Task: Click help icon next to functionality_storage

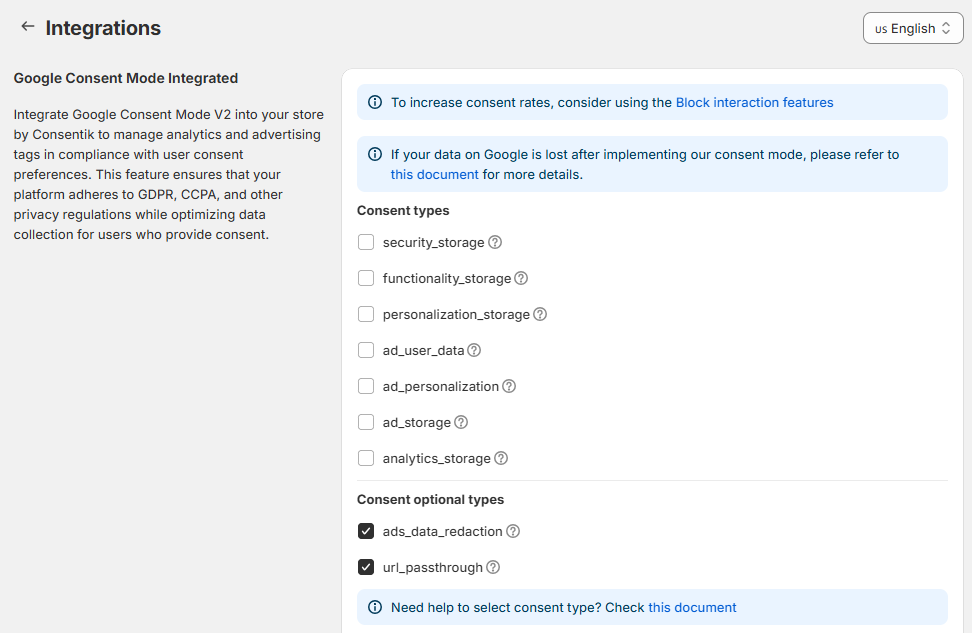Action: pyautogui.click(x=521, y=278)
